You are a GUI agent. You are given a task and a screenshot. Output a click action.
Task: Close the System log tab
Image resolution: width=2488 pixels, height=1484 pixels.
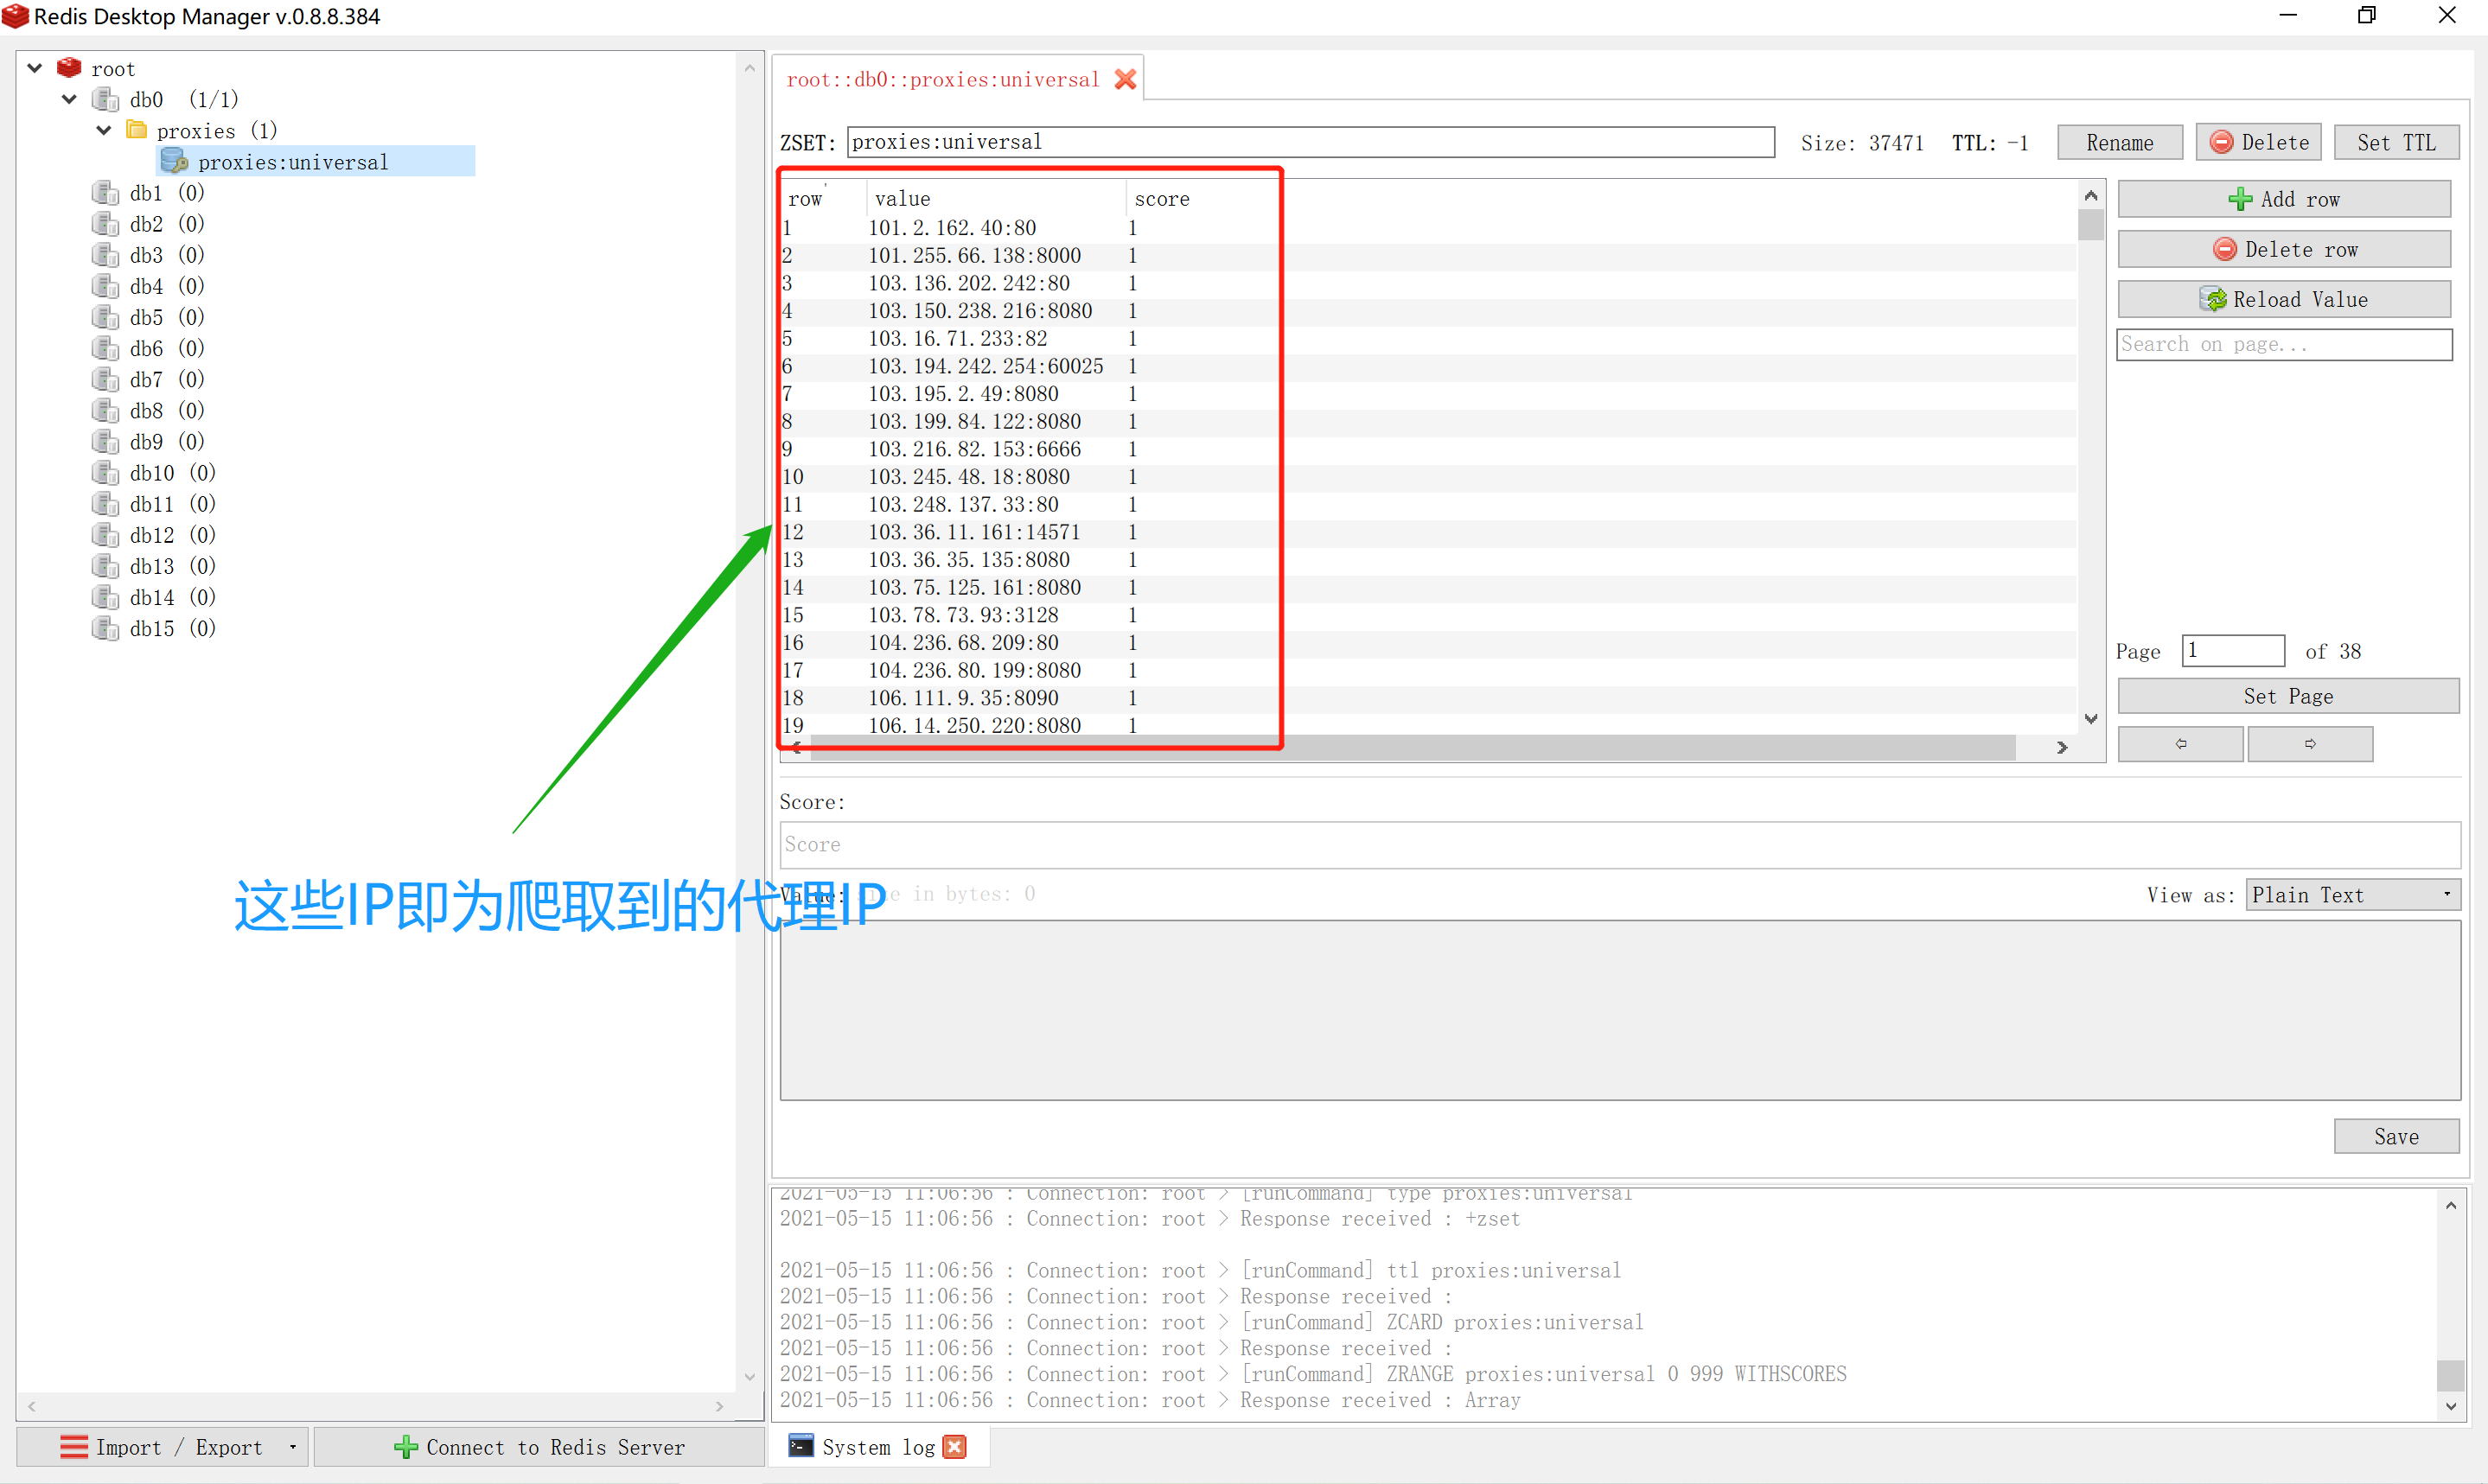(x=955, y=1447)
